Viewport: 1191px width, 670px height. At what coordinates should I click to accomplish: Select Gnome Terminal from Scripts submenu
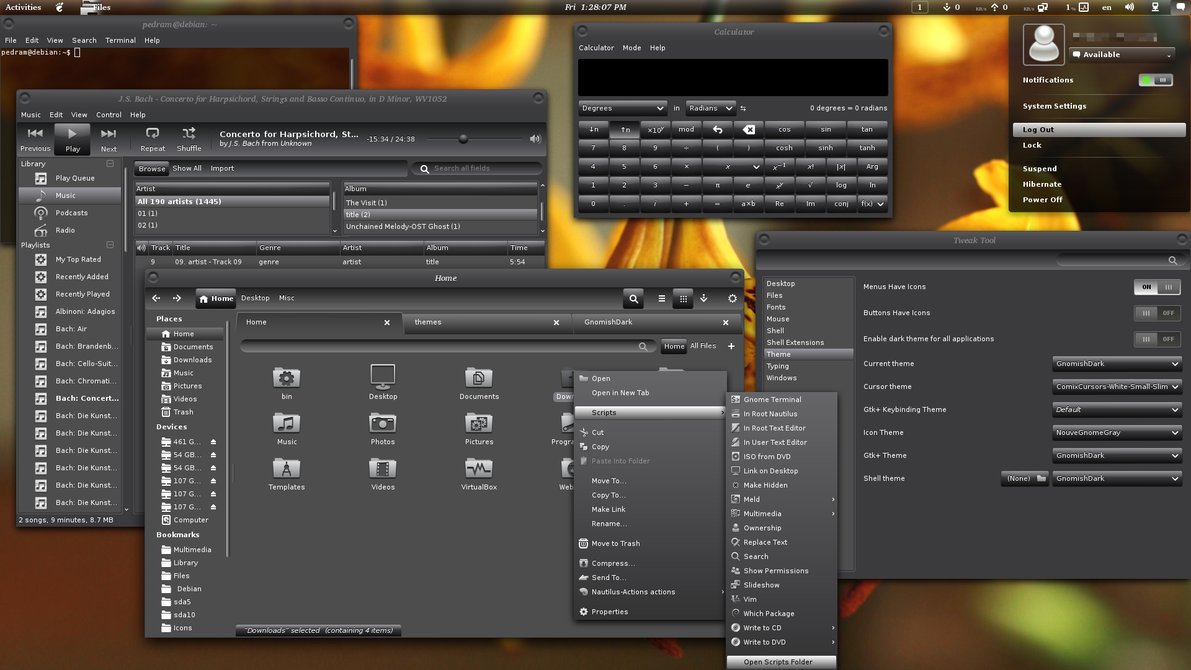[771, 400]
